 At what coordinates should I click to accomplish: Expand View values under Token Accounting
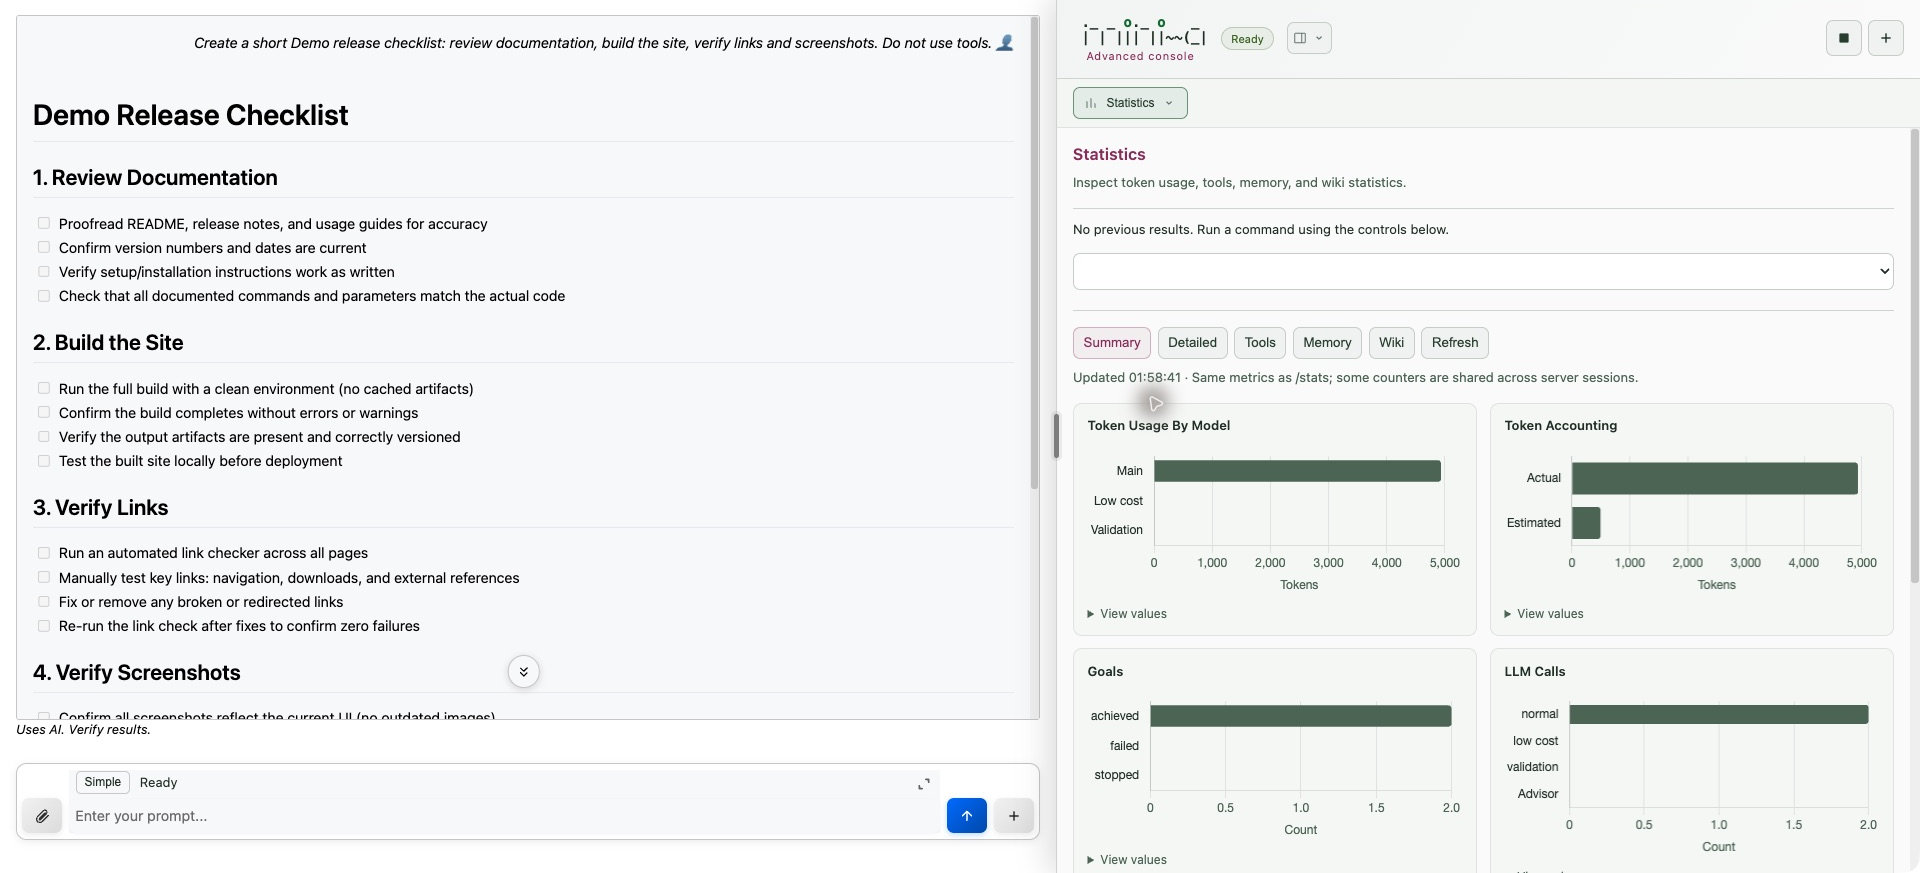[x=1544, y=614]
